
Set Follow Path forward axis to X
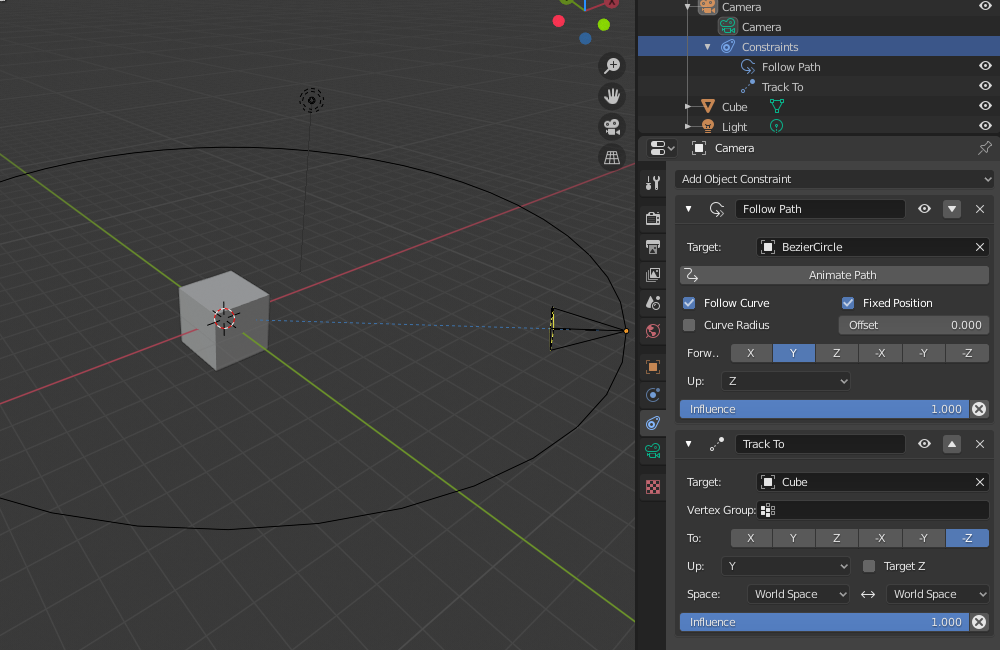point(751,353)
